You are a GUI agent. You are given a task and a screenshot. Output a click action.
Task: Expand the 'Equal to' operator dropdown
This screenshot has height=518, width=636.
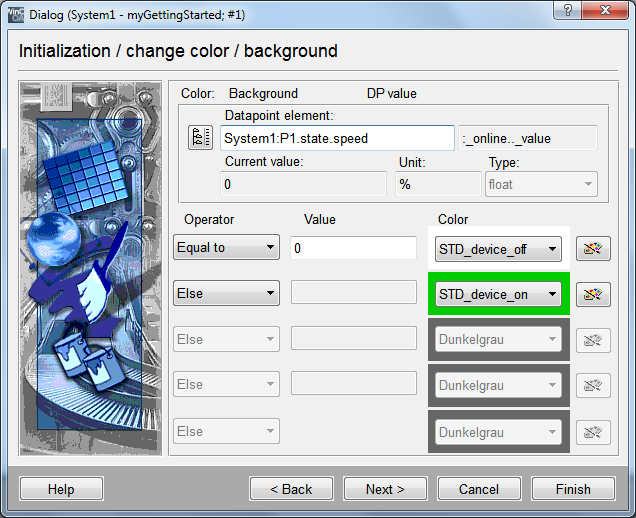[226, 248]
